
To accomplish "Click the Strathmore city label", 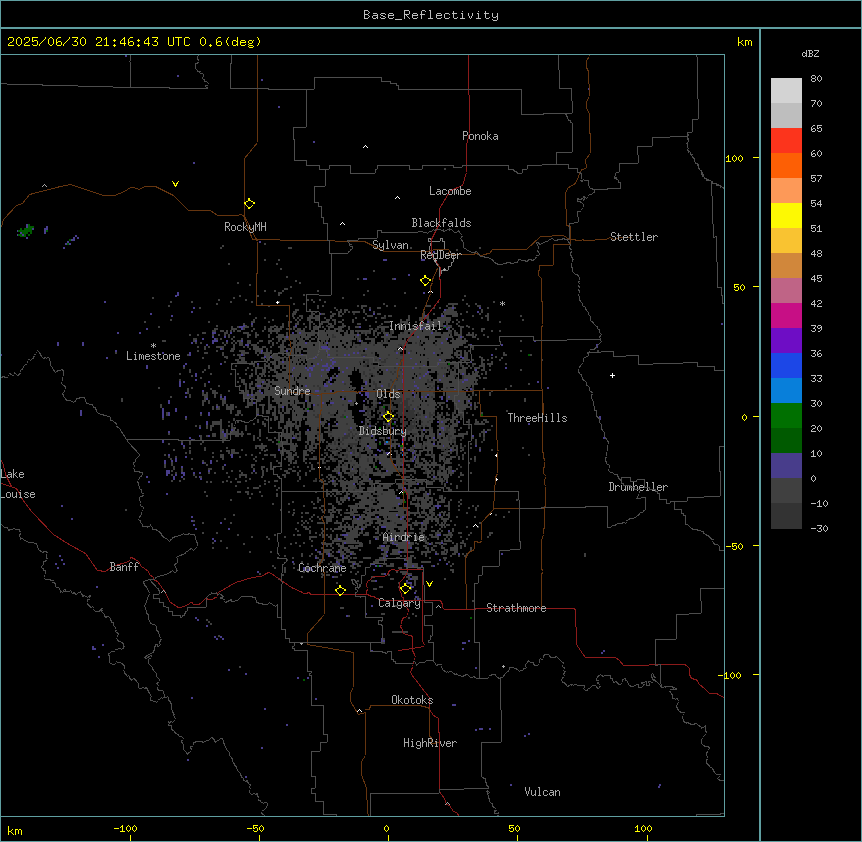I will tap(516, 608).
